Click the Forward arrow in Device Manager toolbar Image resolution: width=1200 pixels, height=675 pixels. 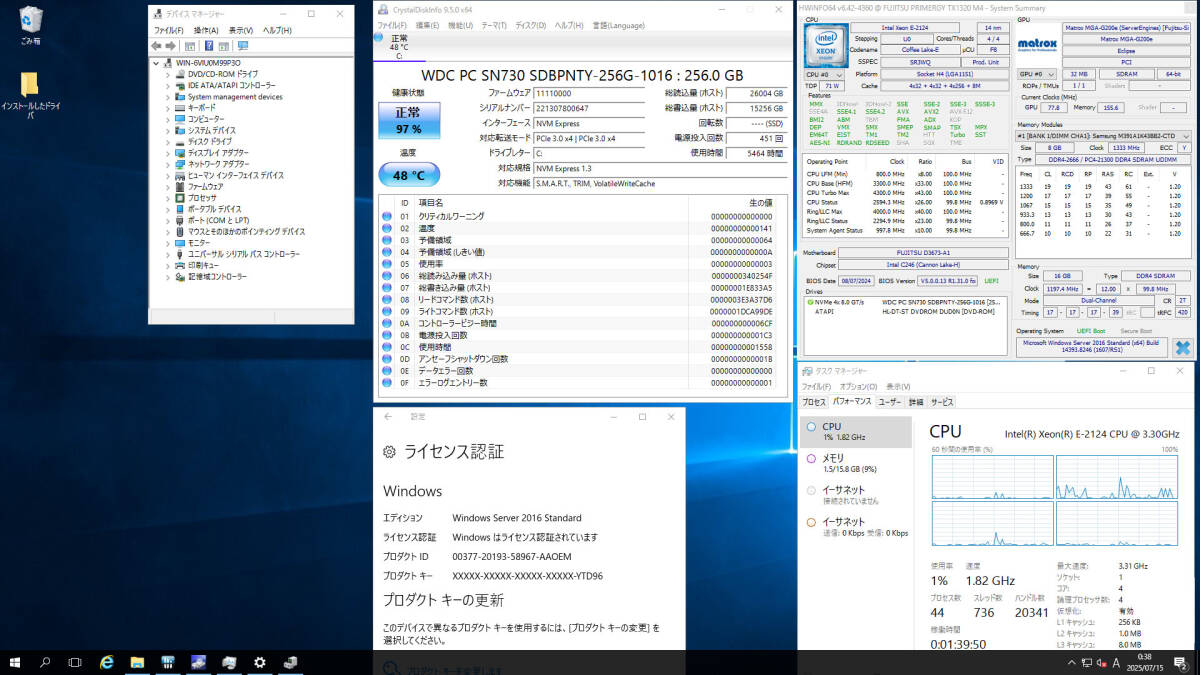tap(171, 46)
